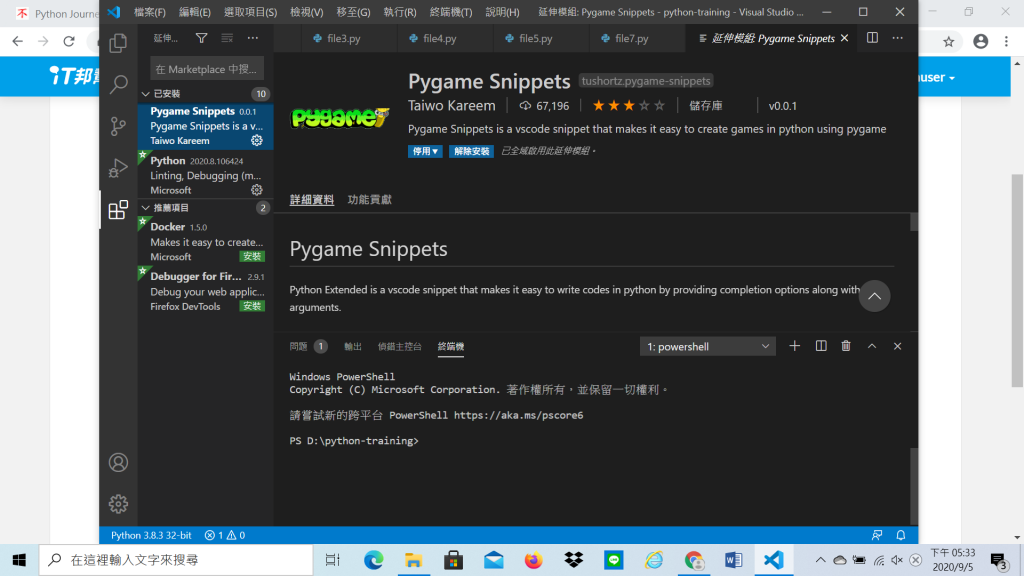Add a new terminal

point(794,346)
